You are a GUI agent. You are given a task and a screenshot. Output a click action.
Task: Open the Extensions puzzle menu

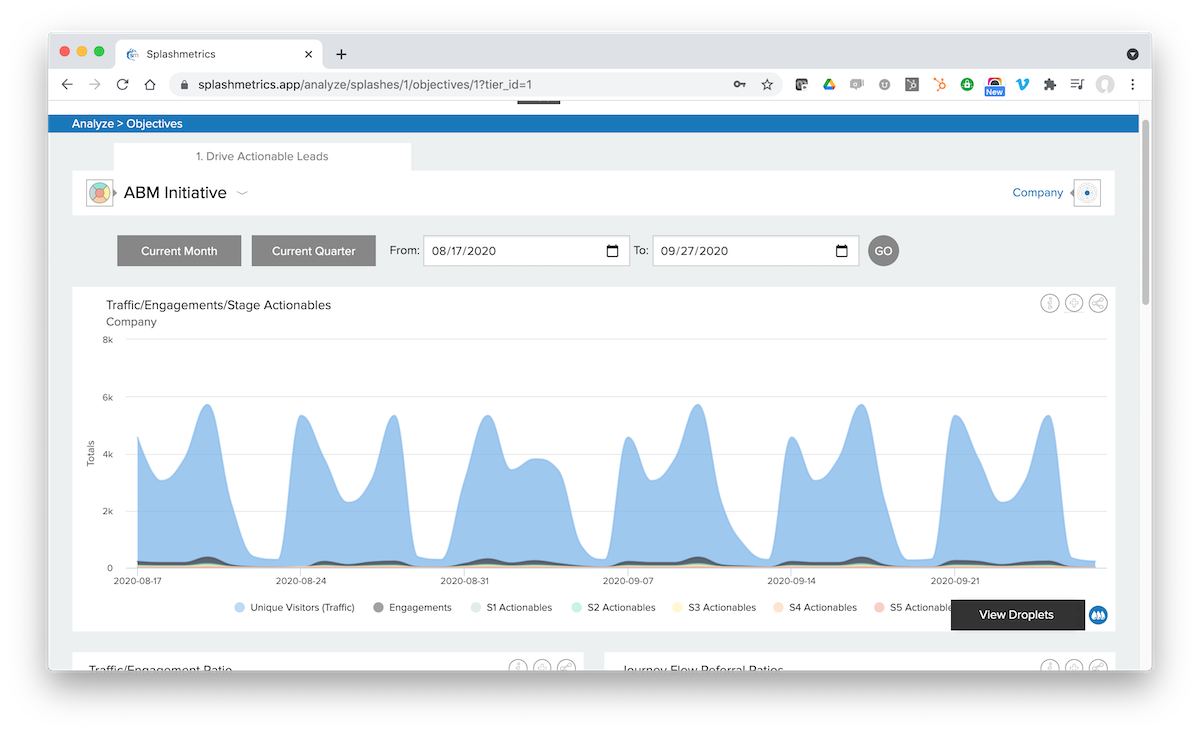tap(1049, 85)
